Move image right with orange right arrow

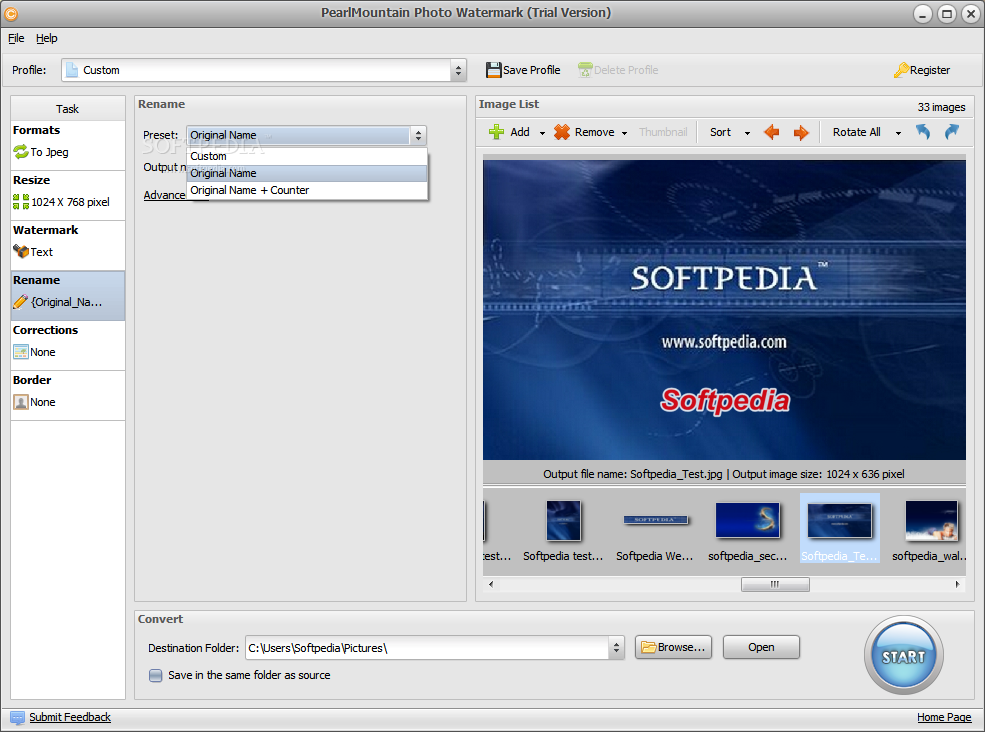(801, 132)
